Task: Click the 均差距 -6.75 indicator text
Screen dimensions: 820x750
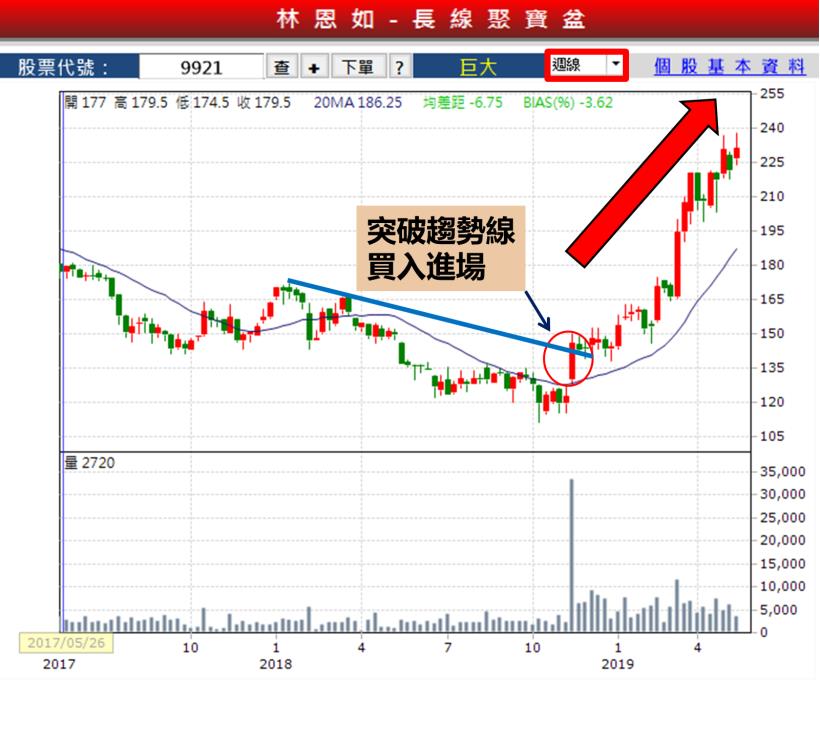Action: pyautogui.click(x=463, y=102)
